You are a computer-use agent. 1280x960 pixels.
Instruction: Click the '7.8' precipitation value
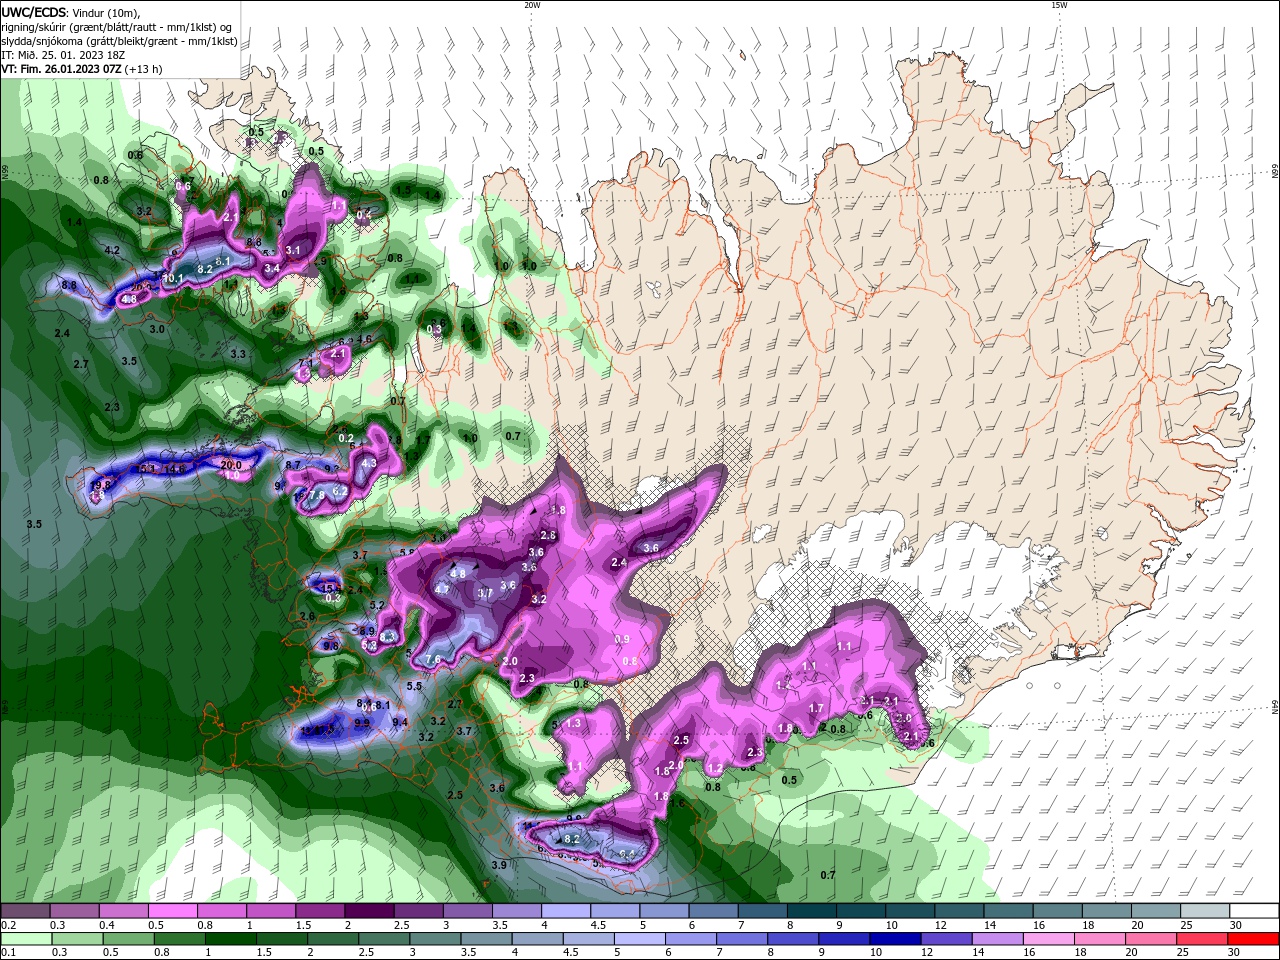[x=317, y=495]
